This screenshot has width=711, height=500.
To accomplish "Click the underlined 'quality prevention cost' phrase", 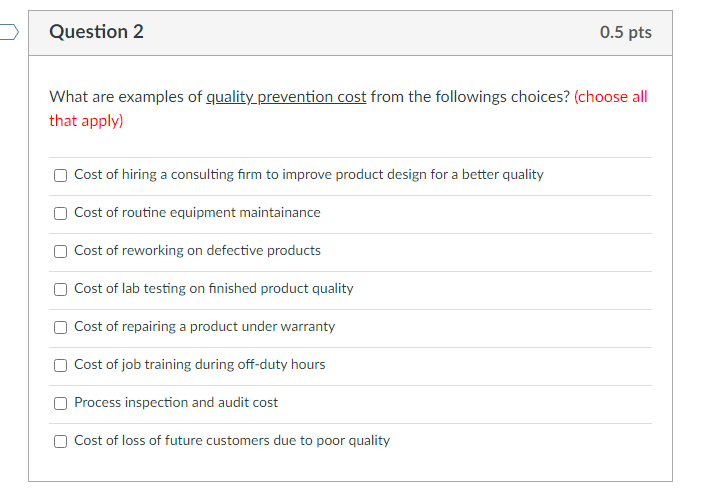I will (x=285, y=97).
